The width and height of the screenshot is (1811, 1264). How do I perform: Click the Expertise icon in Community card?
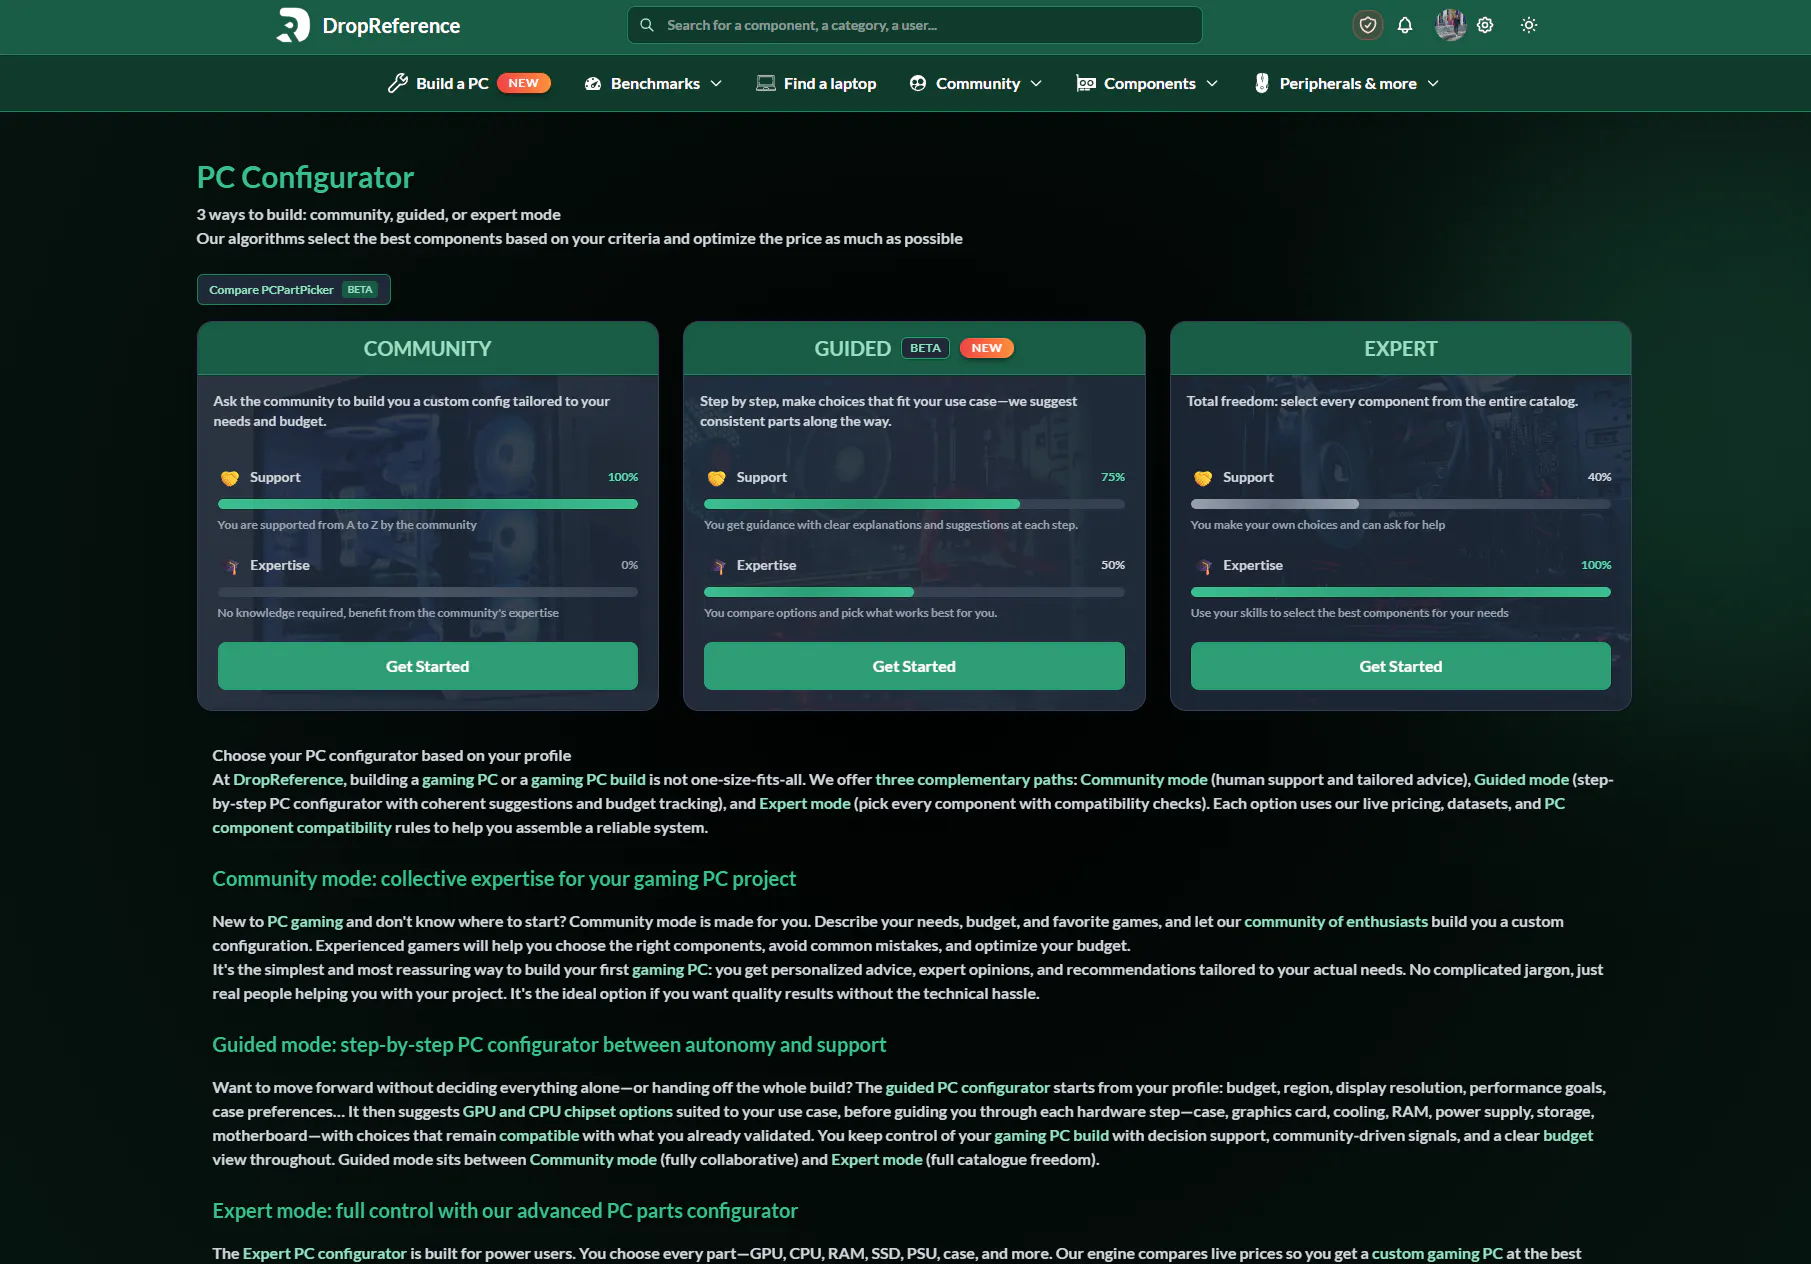232,566
